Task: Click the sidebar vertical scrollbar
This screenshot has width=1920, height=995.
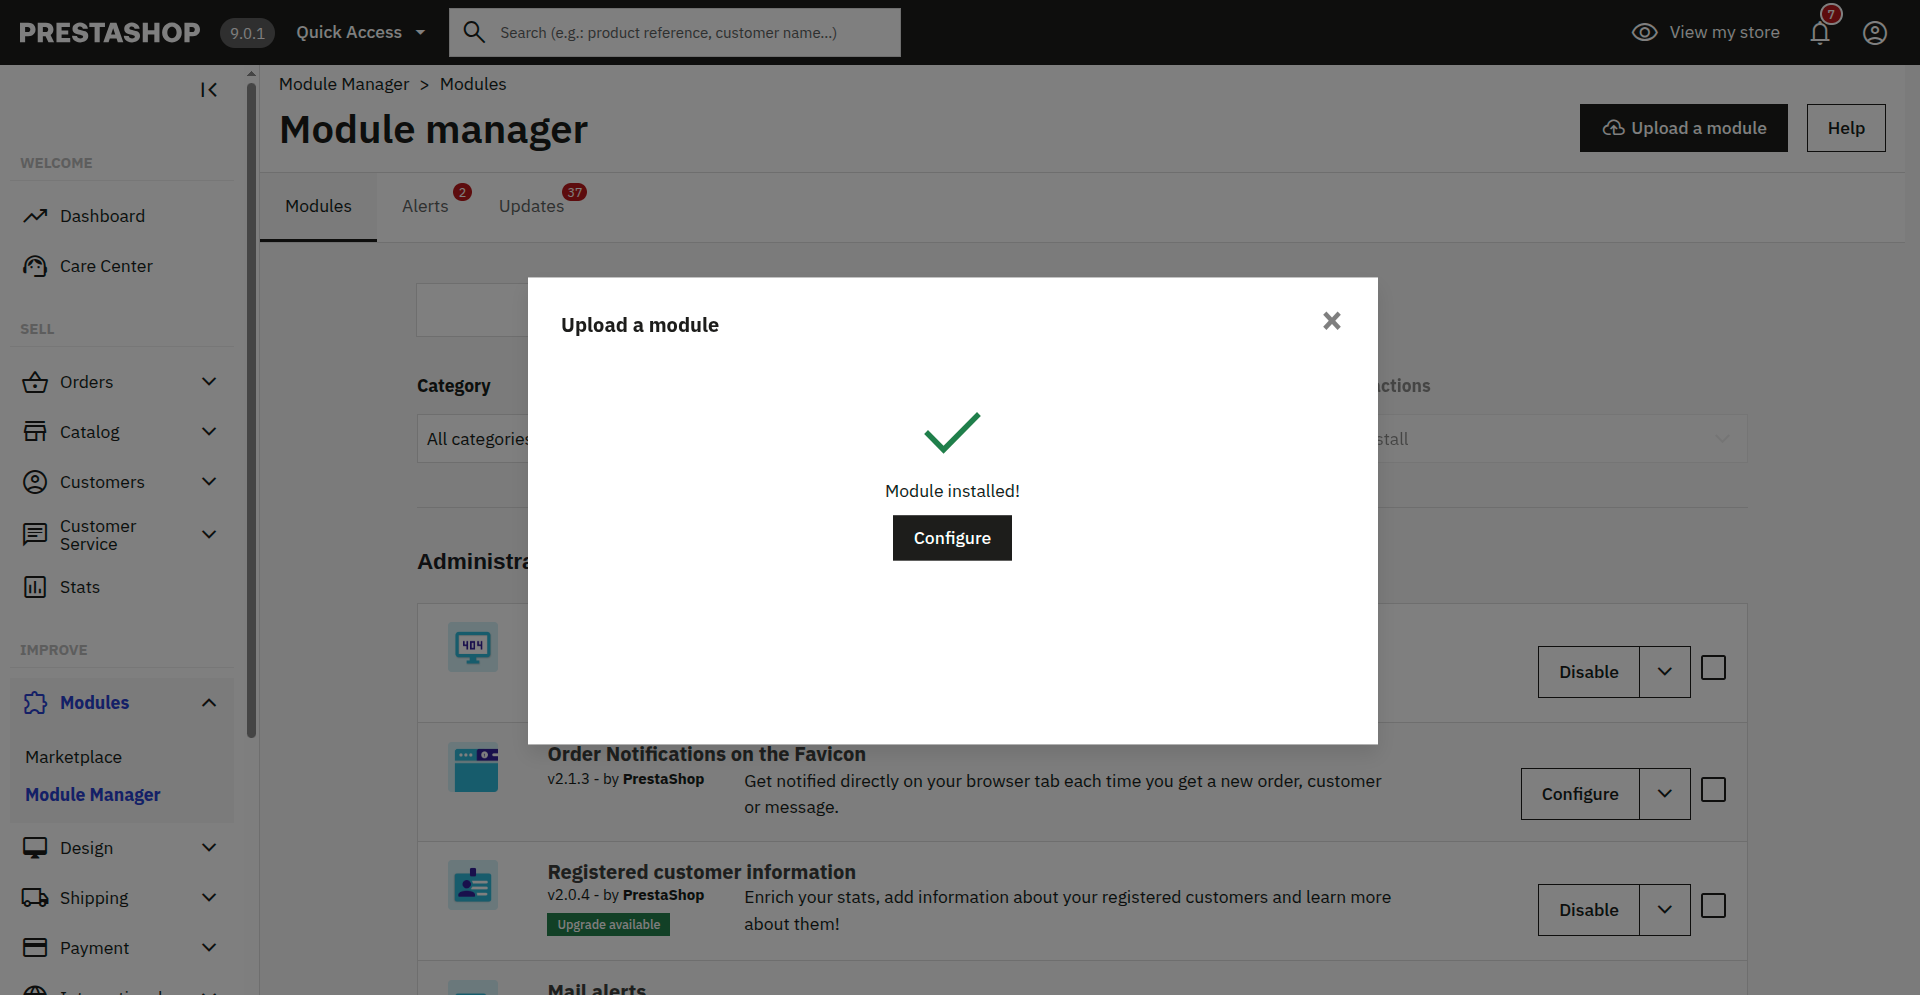Action: click(252, 410)
